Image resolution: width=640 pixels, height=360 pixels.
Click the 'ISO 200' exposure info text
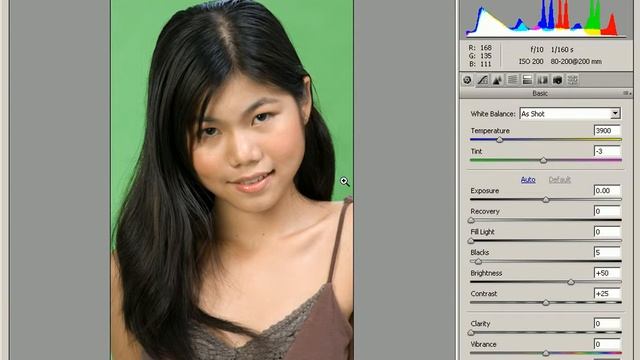pyautogui.click(x=531, y=62)
